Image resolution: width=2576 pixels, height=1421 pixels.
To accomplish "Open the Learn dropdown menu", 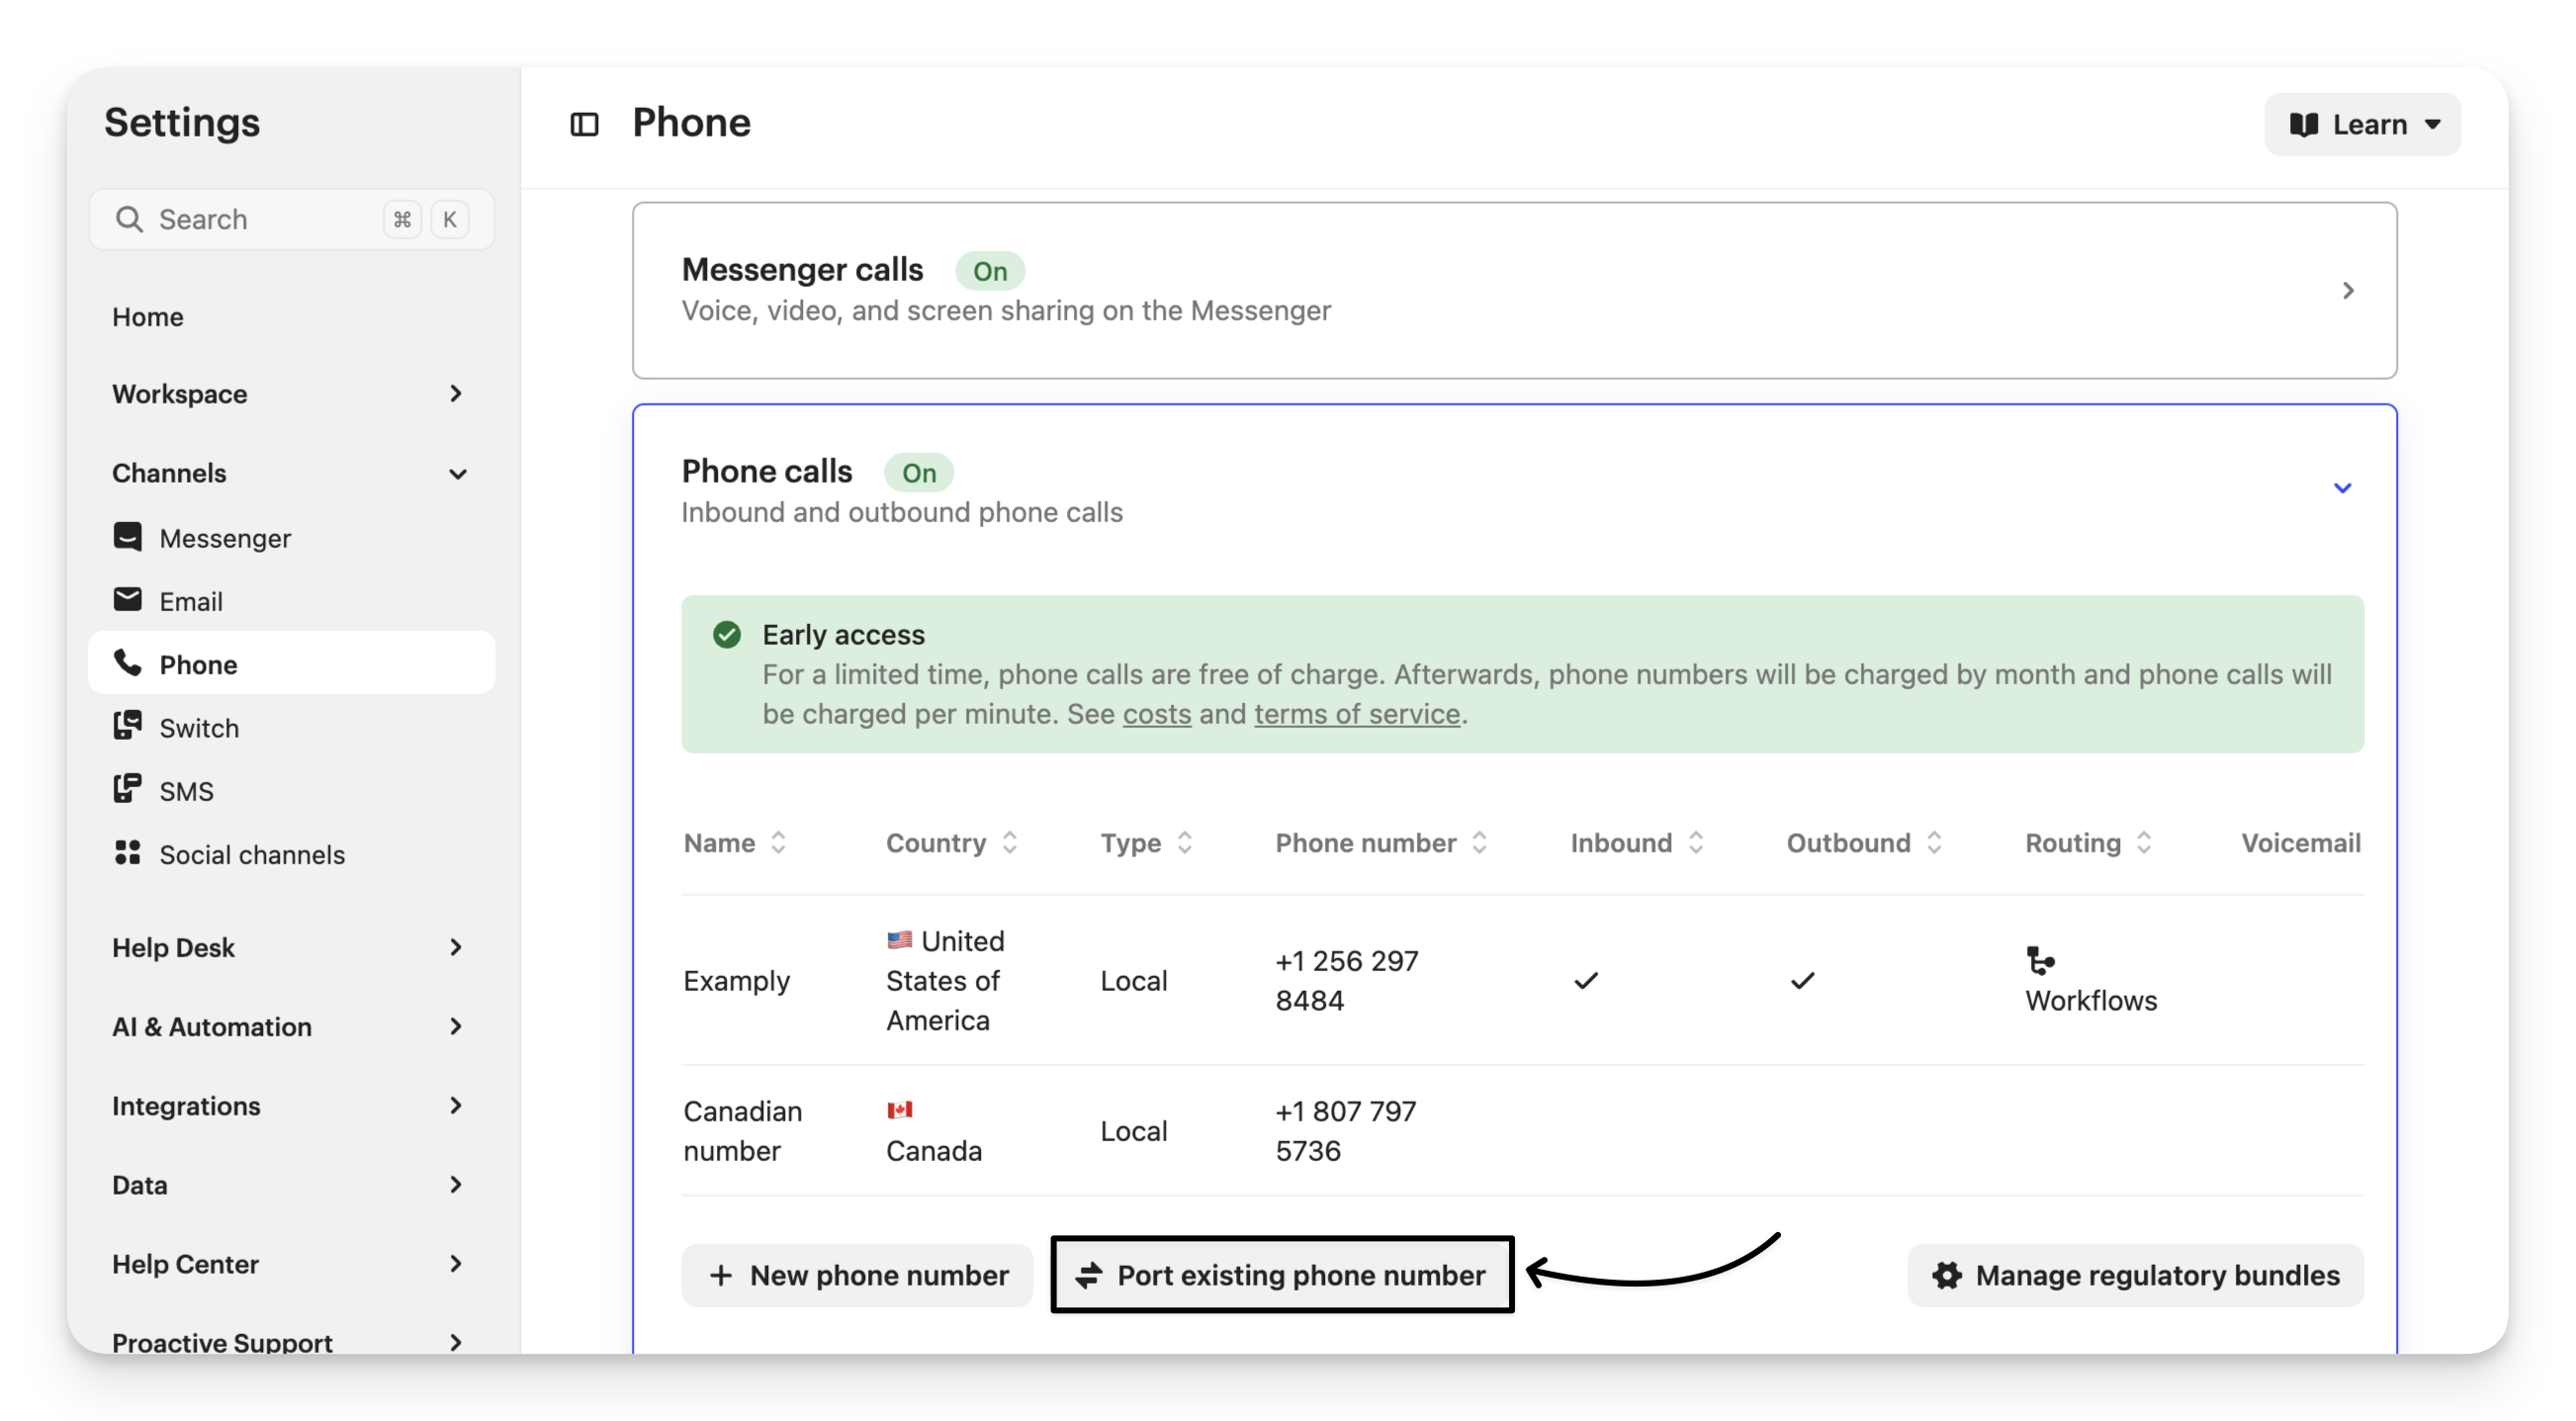I will (x=2362, y=124).
